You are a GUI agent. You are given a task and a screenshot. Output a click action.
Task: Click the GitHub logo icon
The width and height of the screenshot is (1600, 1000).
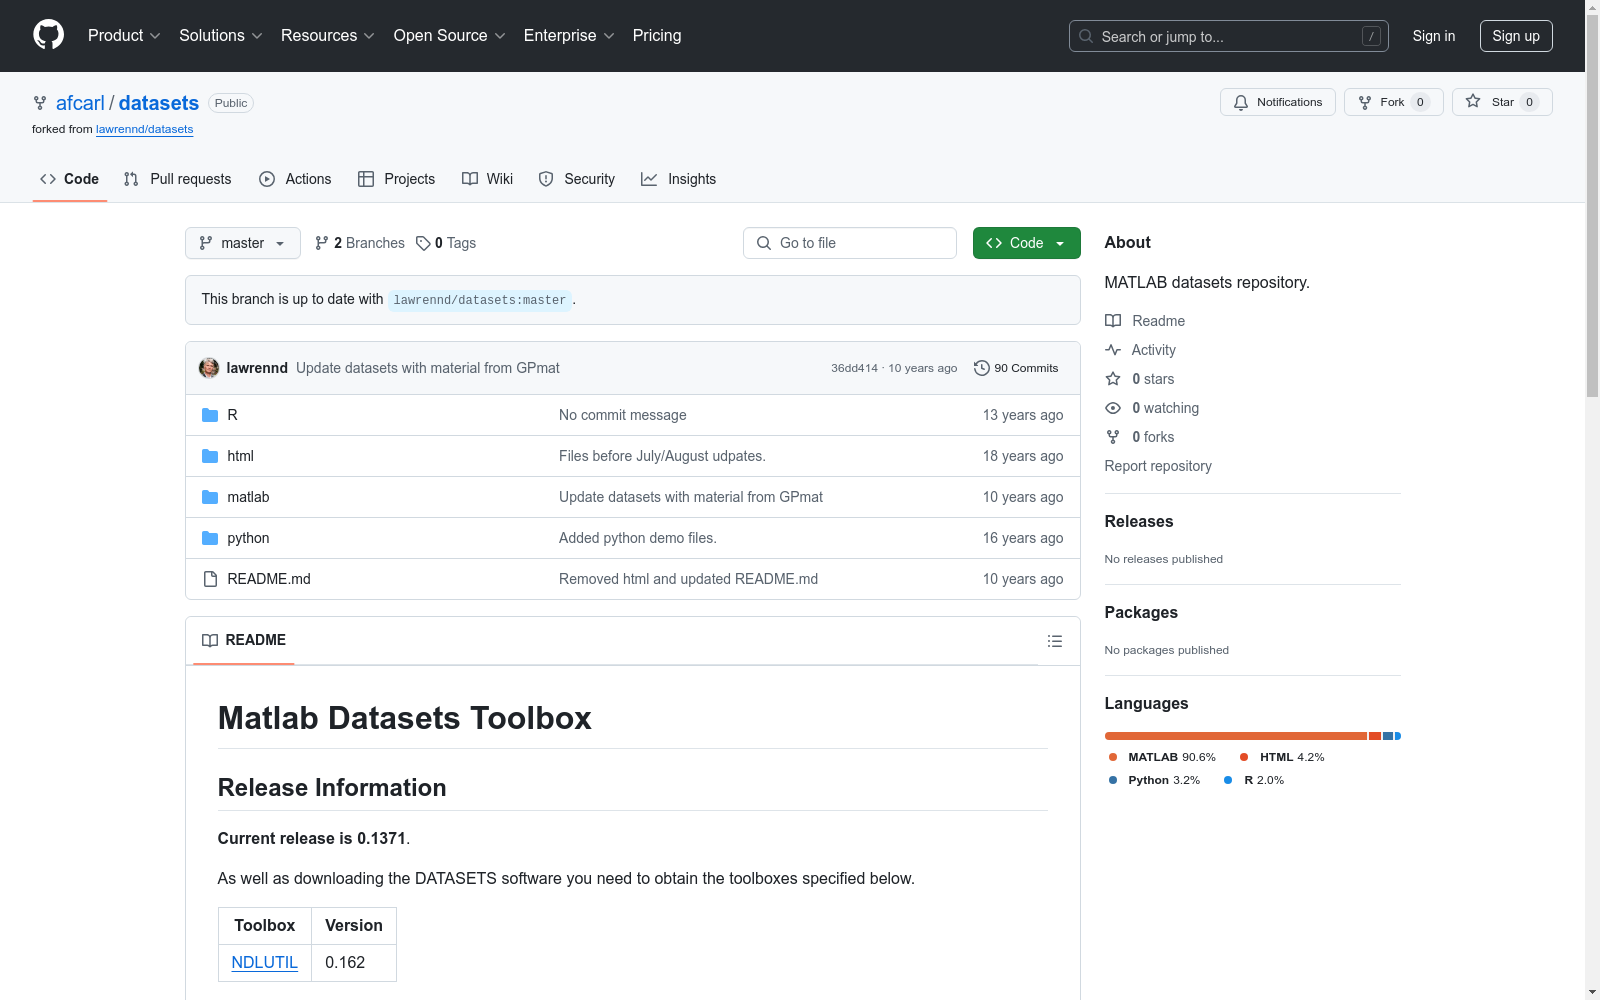48,35
